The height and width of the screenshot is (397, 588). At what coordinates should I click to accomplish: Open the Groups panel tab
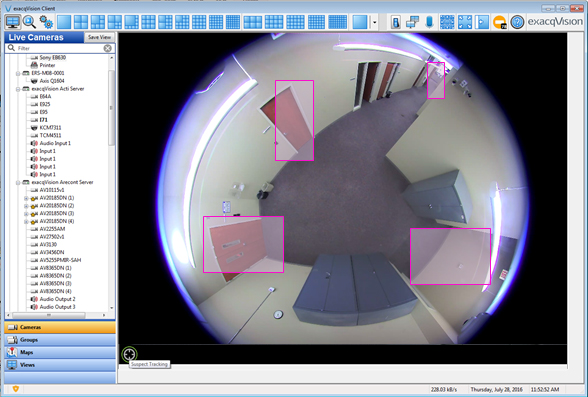click(60, 340)
